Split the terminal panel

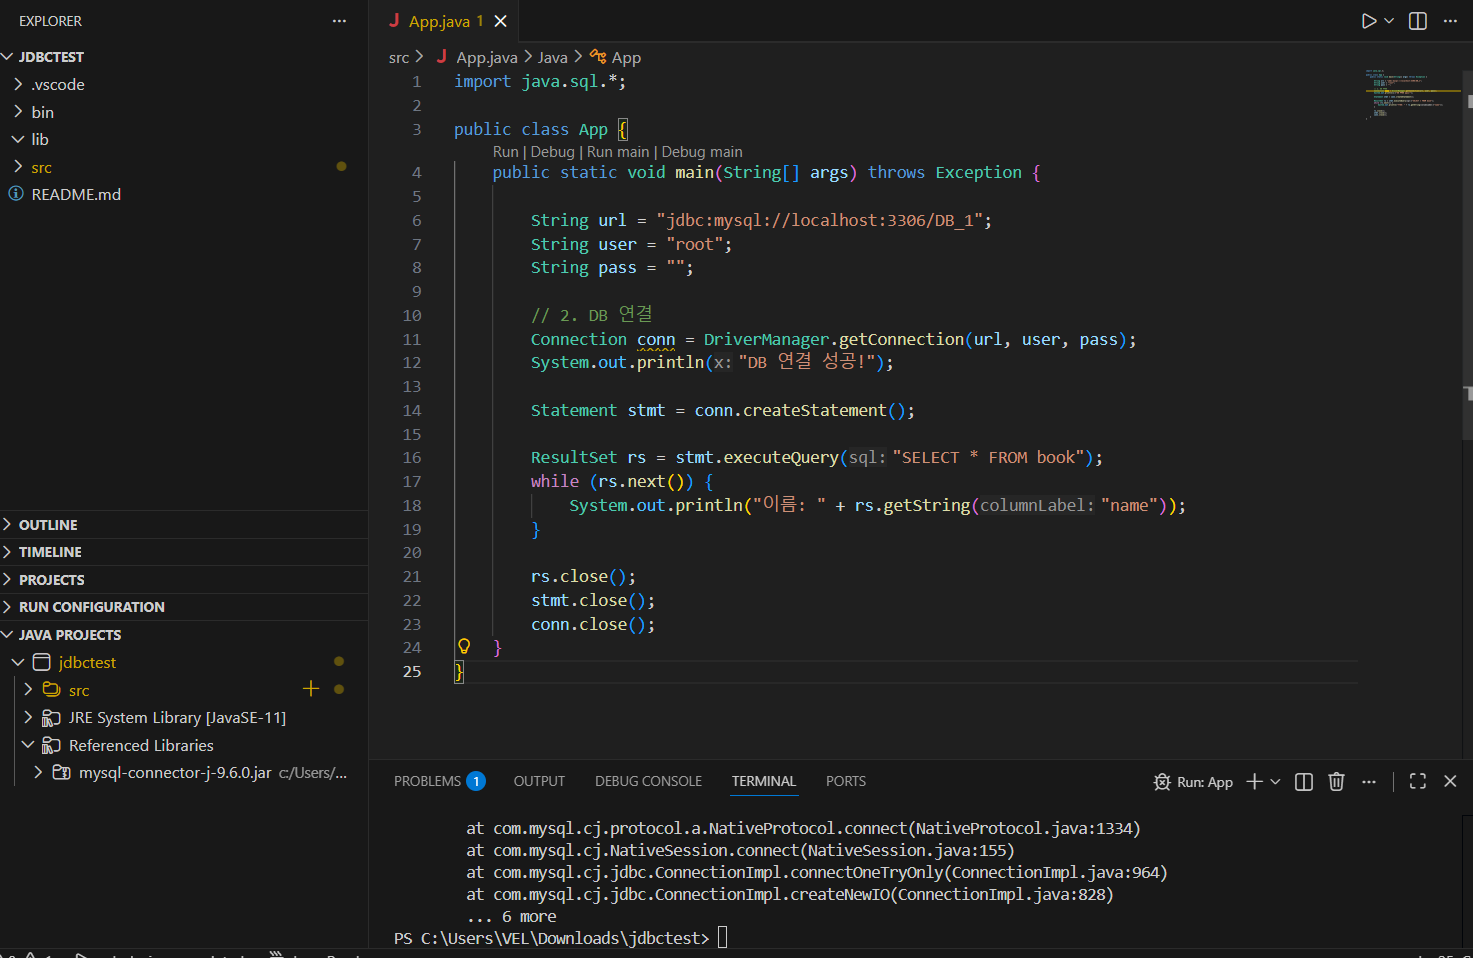pyautogui.click(x=1304, y=782)
